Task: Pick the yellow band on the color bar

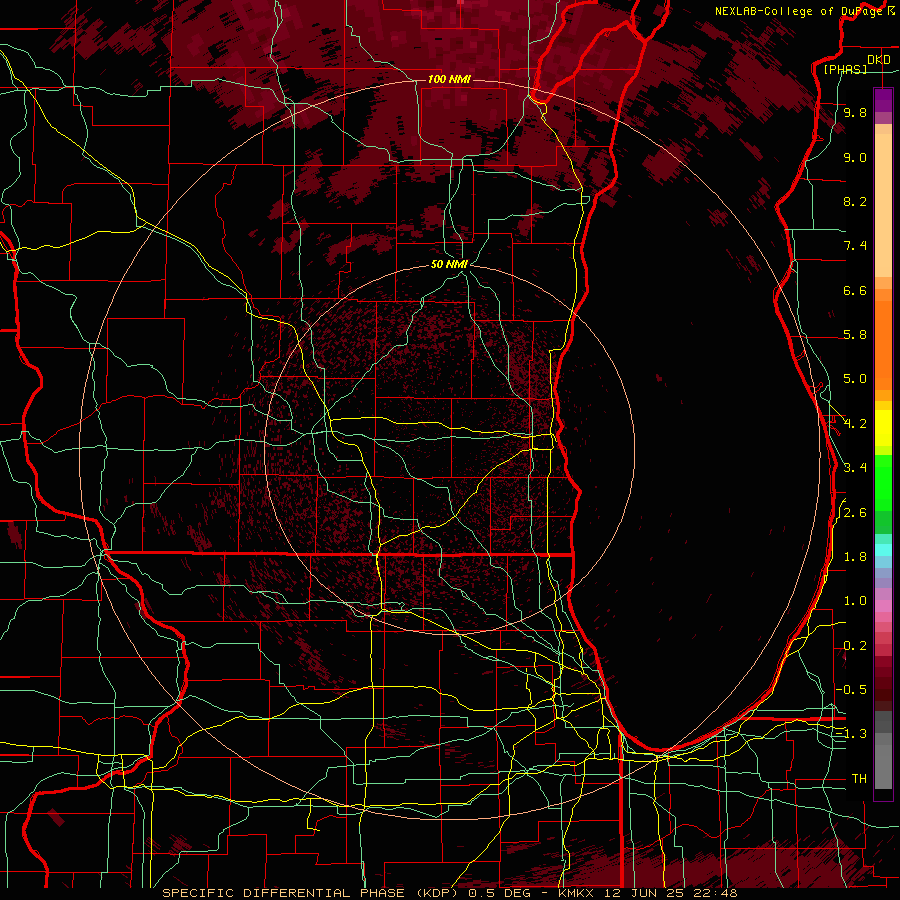Action: coord(883,428)
